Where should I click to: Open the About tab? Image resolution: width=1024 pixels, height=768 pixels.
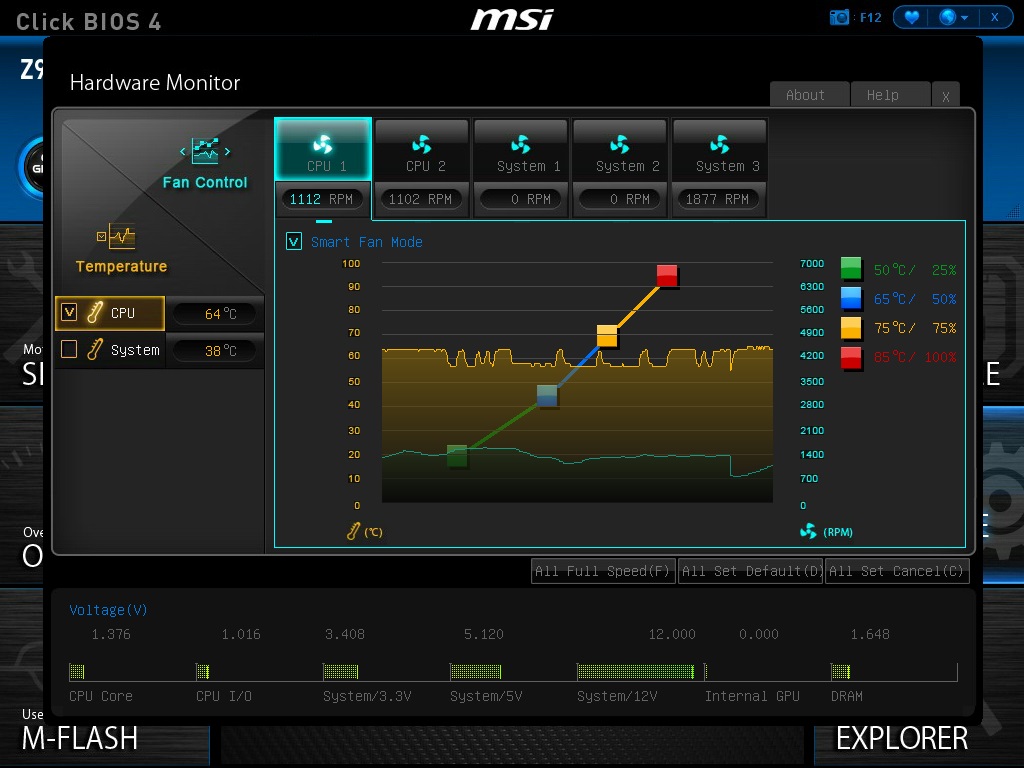(x=809, y=95)
